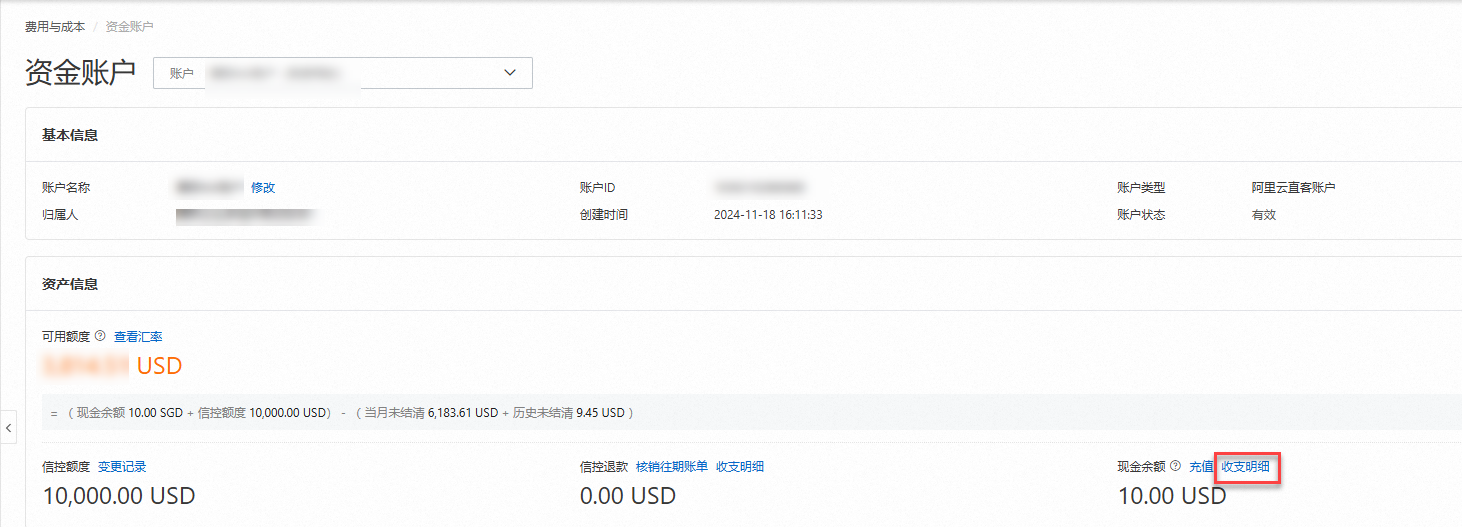
Task: Click the 0.00 USD refund amount
Action: click(x=628, y=495)
